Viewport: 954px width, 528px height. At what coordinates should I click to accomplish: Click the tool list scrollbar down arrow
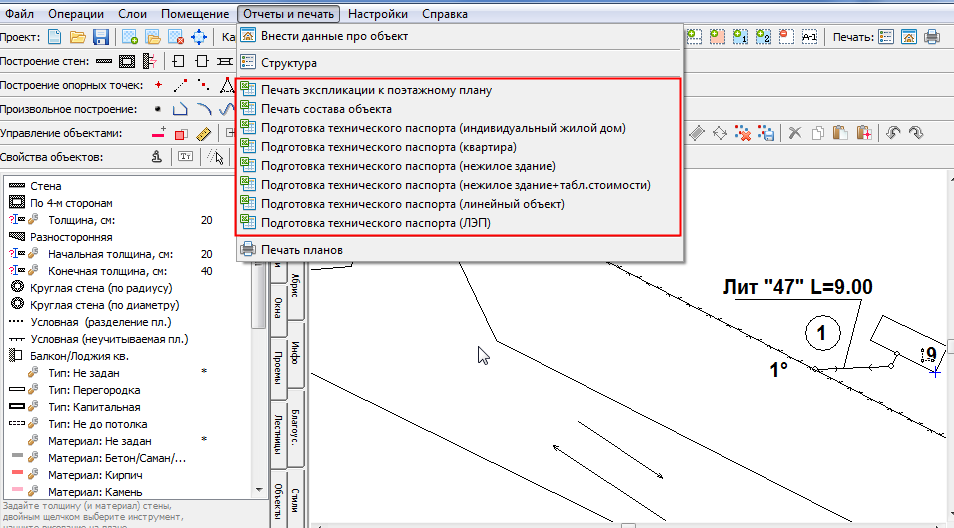pos(259,490)
